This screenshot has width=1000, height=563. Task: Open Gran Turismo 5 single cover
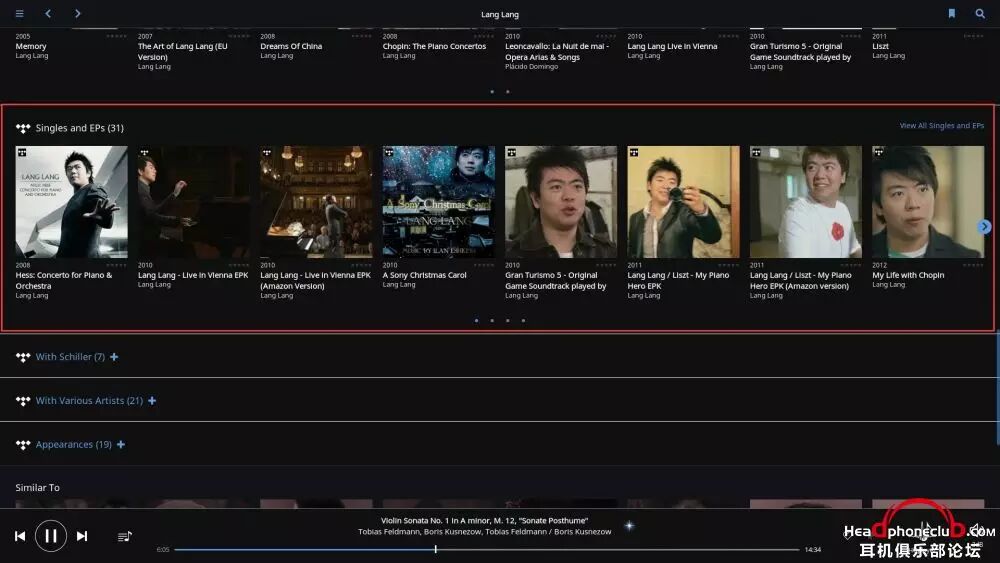click(561, 202)
